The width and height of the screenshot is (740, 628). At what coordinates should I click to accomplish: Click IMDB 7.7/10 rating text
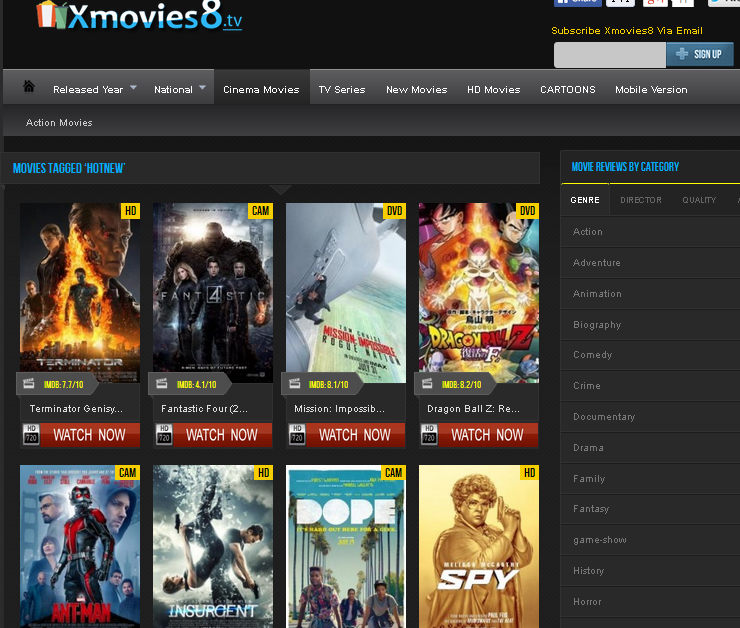point(63,385)
